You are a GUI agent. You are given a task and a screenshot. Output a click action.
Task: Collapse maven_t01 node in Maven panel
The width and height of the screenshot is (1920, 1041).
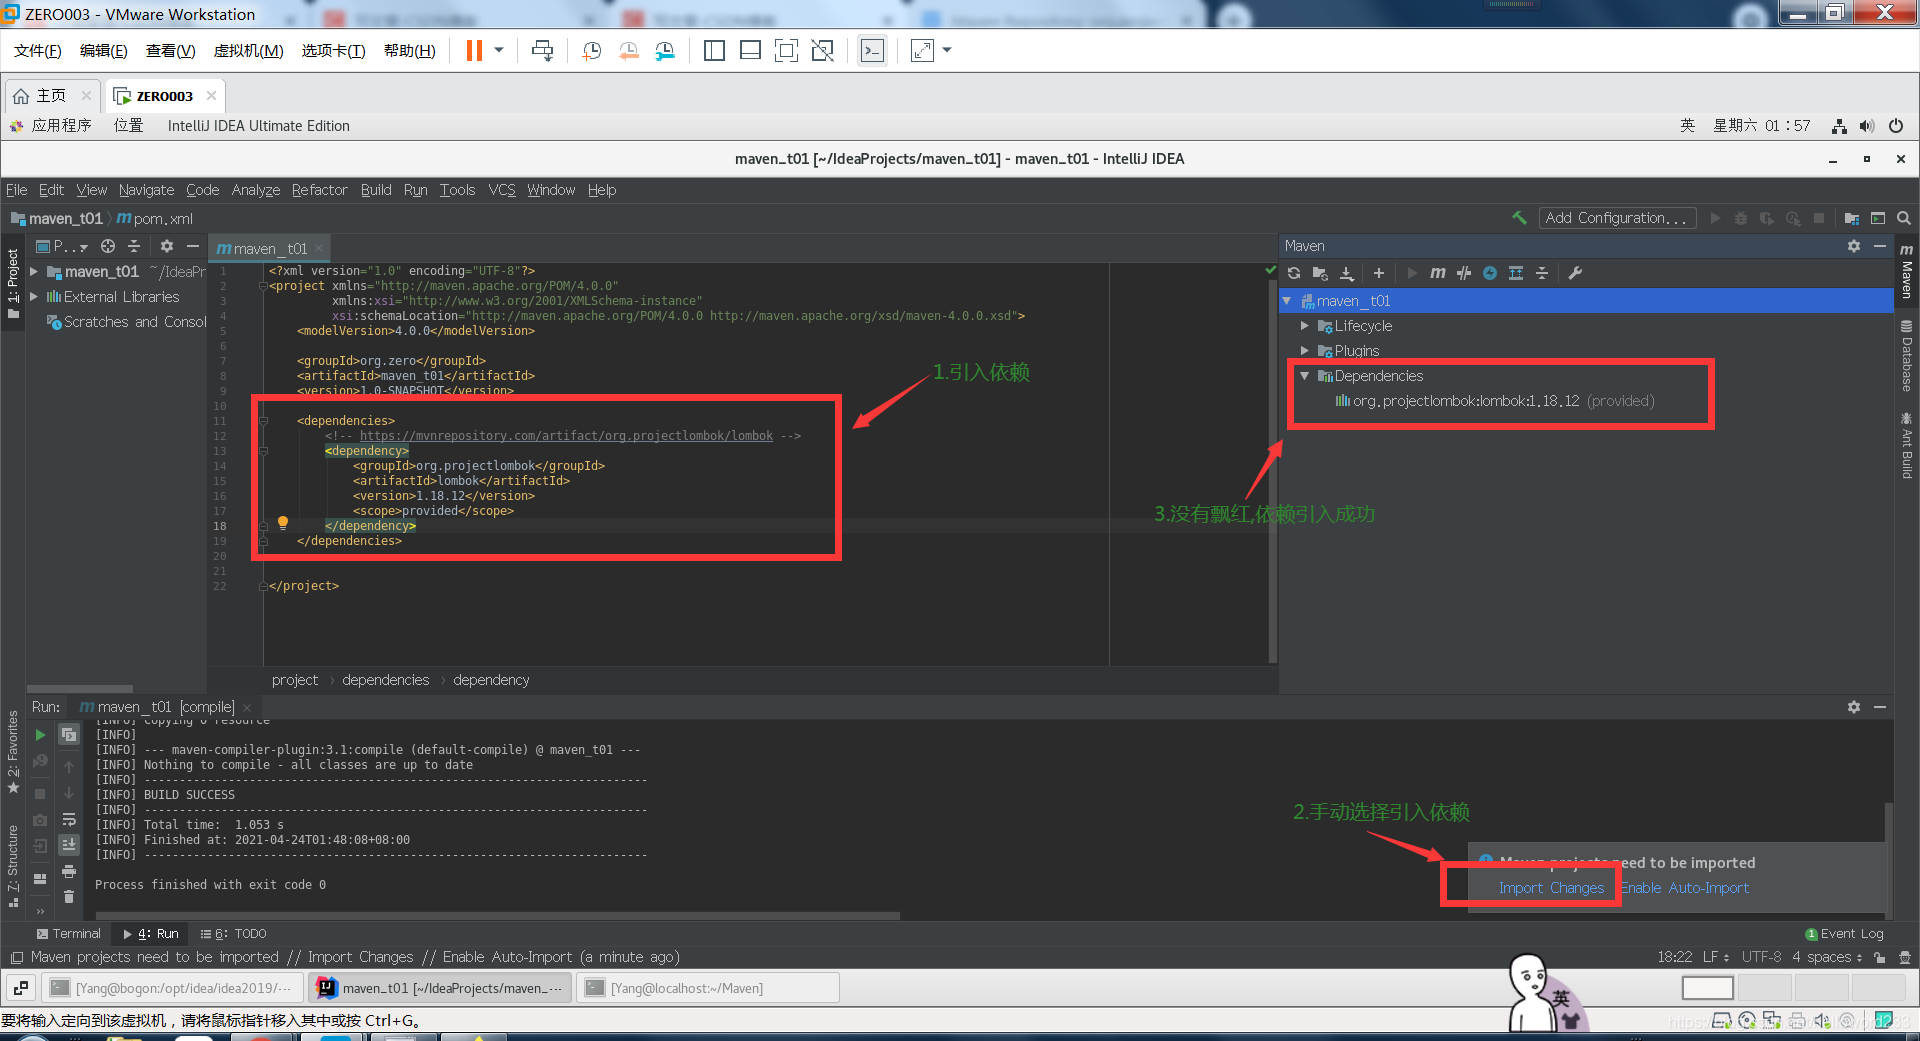point(1288,301)
